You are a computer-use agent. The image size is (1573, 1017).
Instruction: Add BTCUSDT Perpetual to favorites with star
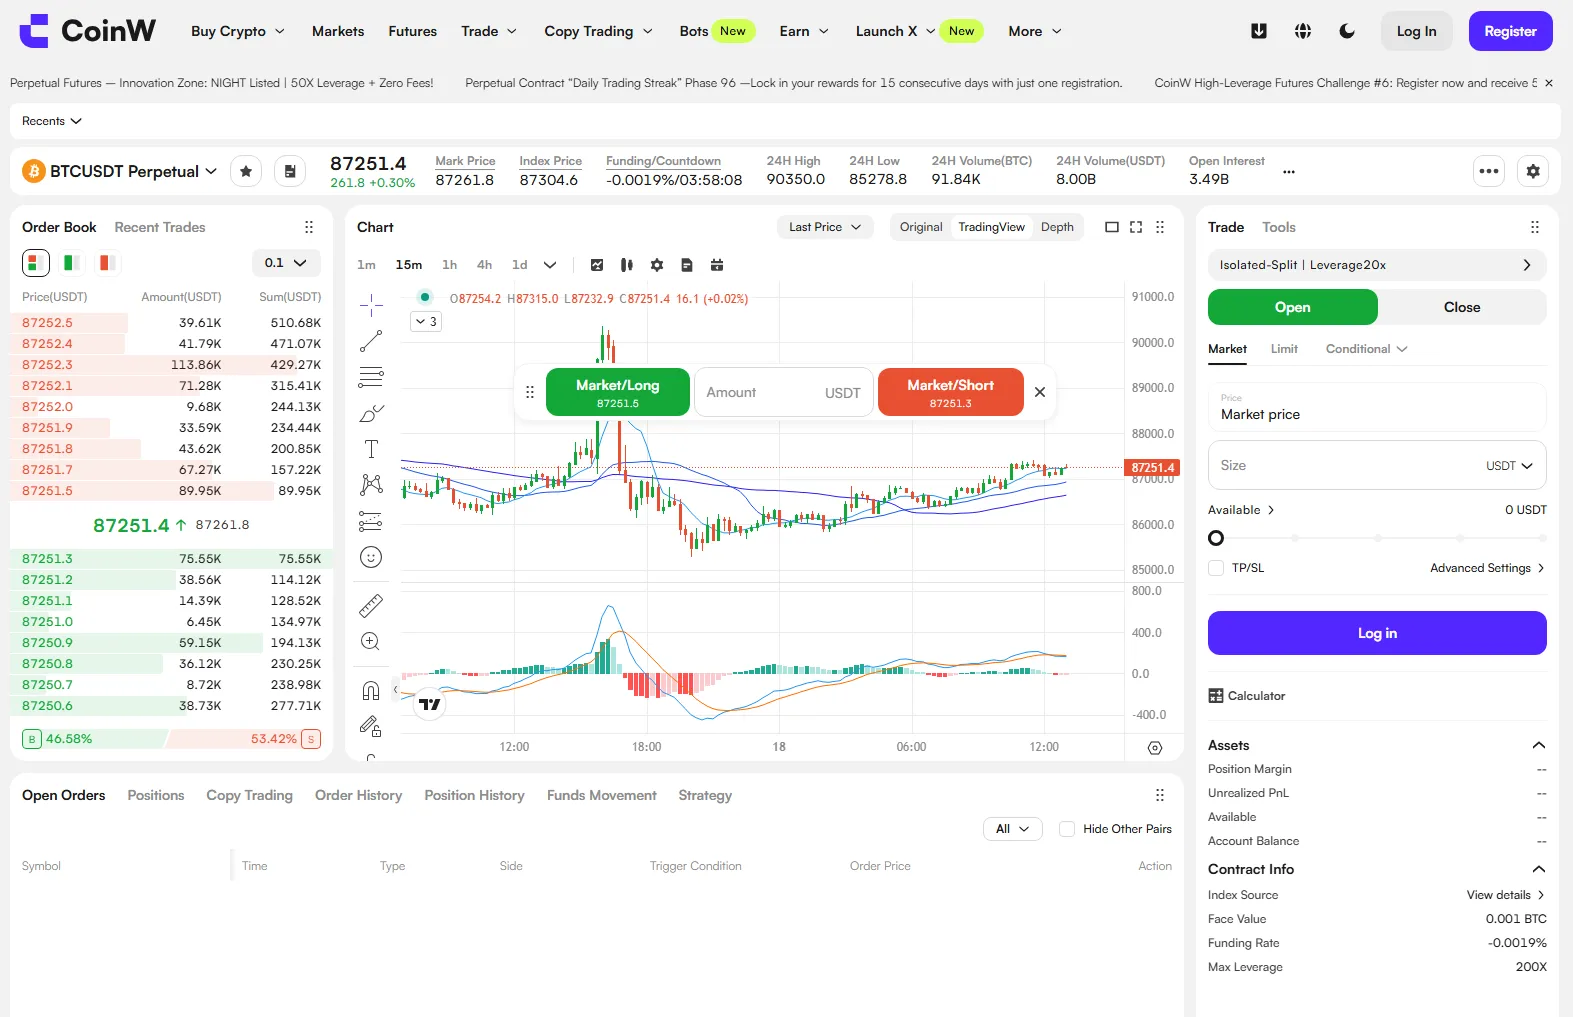(246, 171)
